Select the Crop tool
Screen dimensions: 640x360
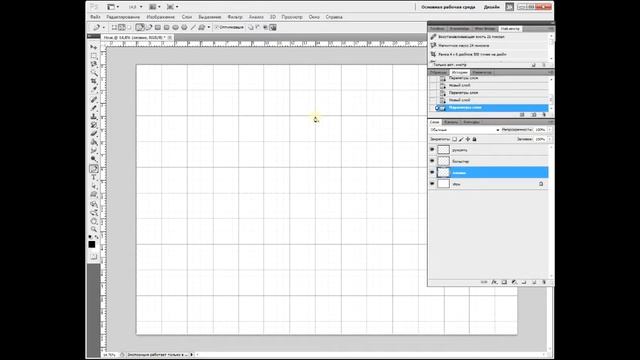pyautogui.click(x=94, y=81)
